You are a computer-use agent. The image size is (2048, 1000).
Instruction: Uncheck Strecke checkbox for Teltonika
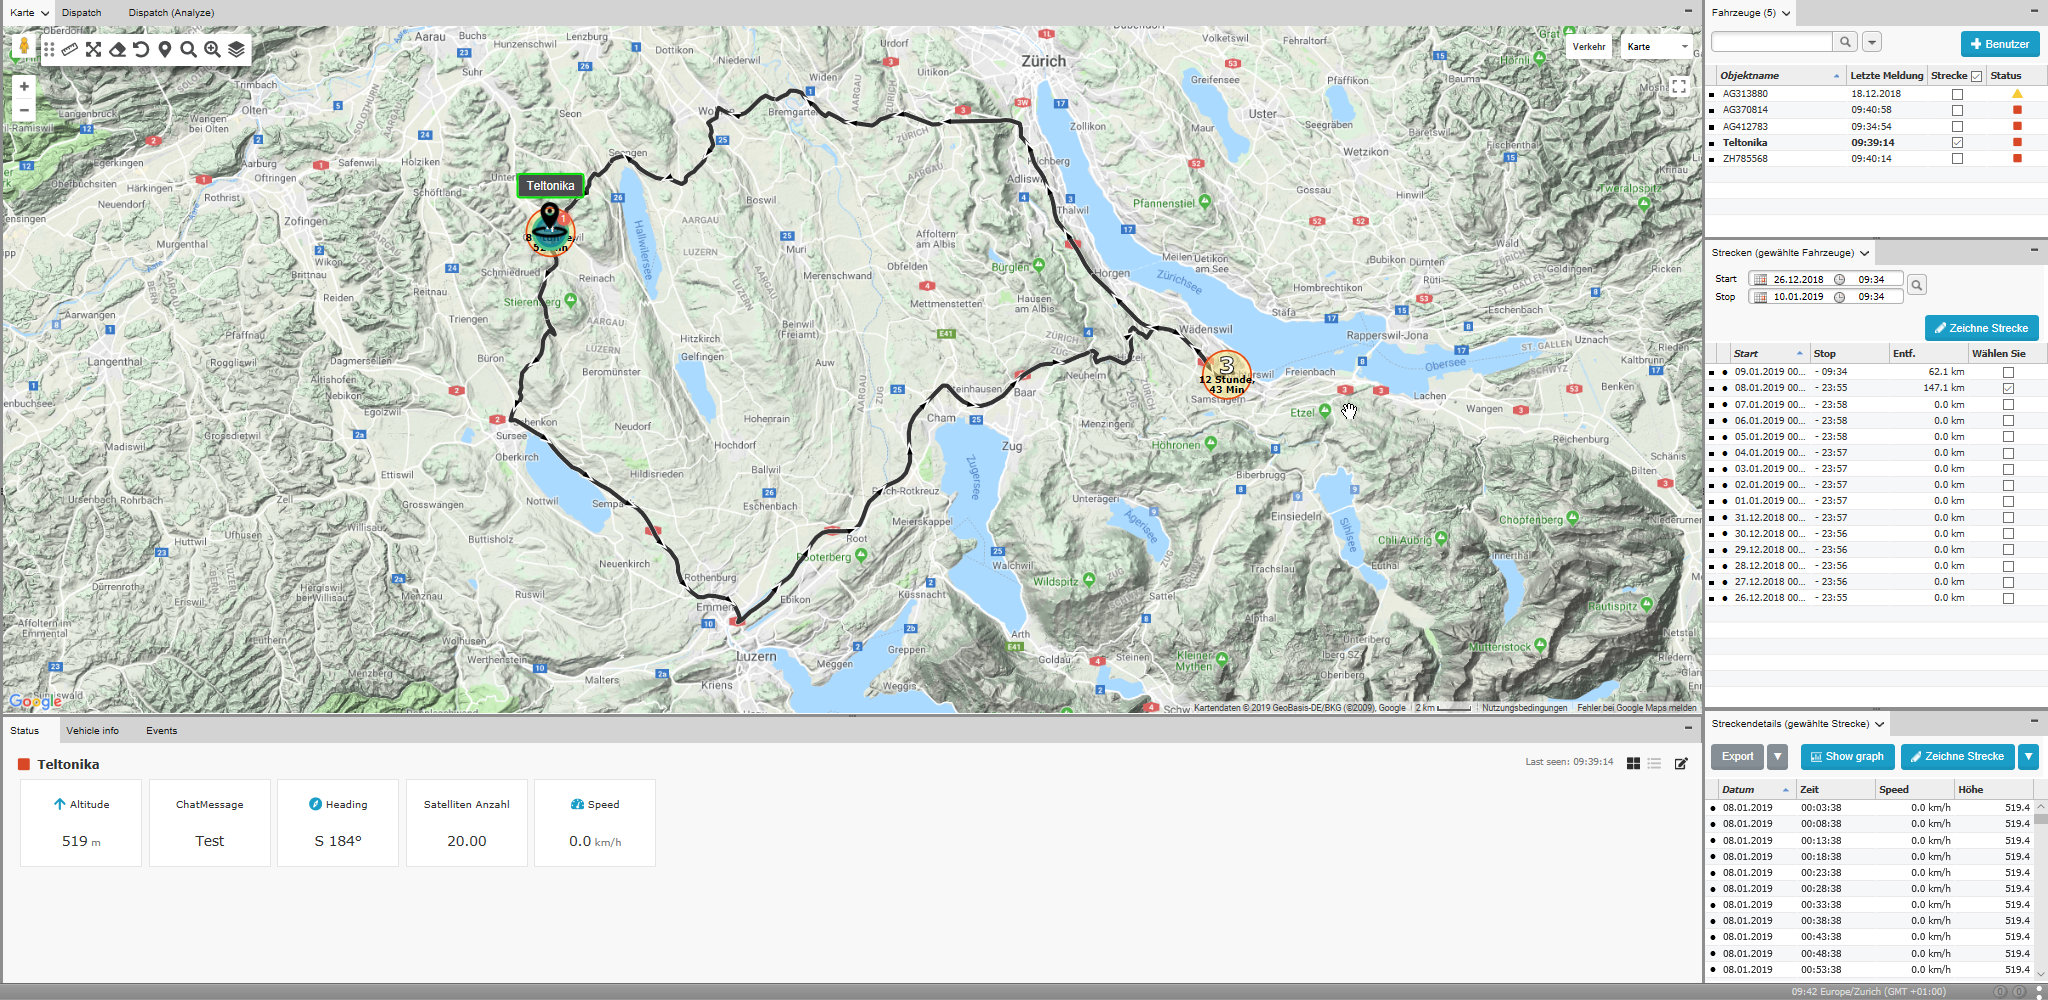1957,143
